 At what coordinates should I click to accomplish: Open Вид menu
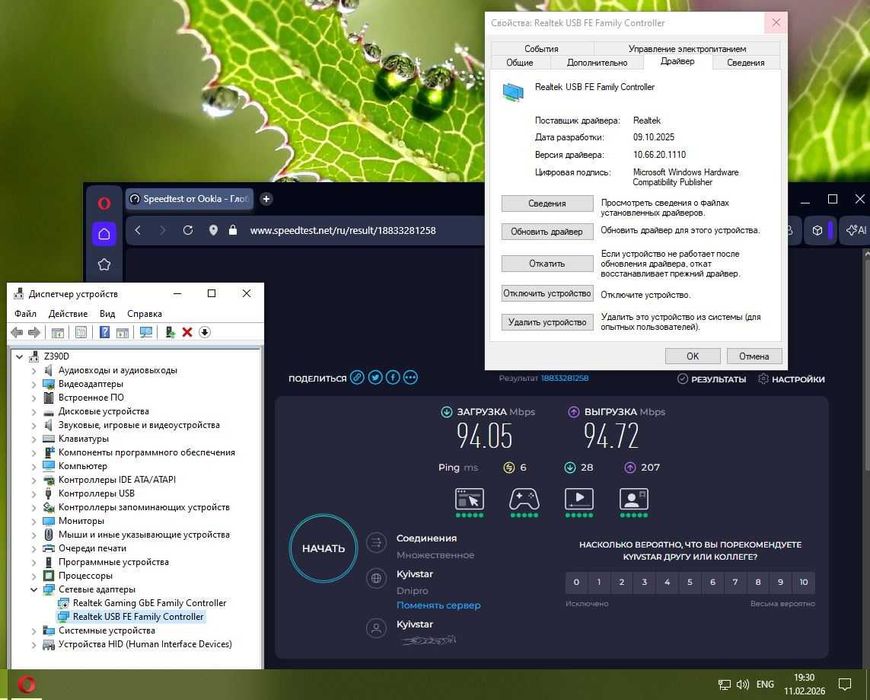(107, 313)
